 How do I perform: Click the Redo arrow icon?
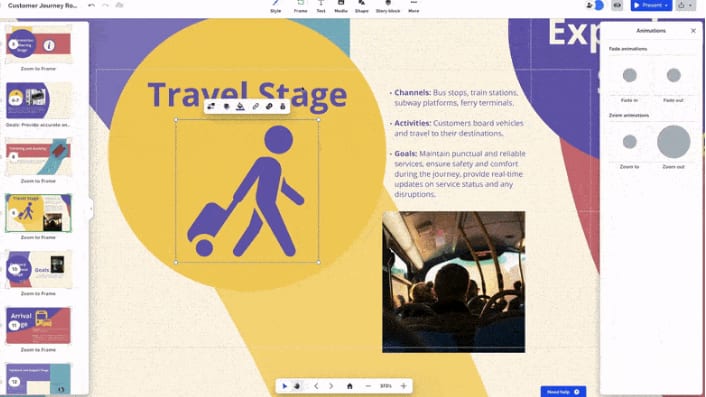pos(105,5)
